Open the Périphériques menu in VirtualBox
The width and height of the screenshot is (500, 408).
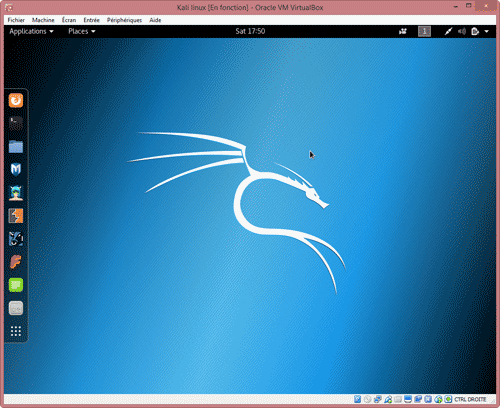124,20
